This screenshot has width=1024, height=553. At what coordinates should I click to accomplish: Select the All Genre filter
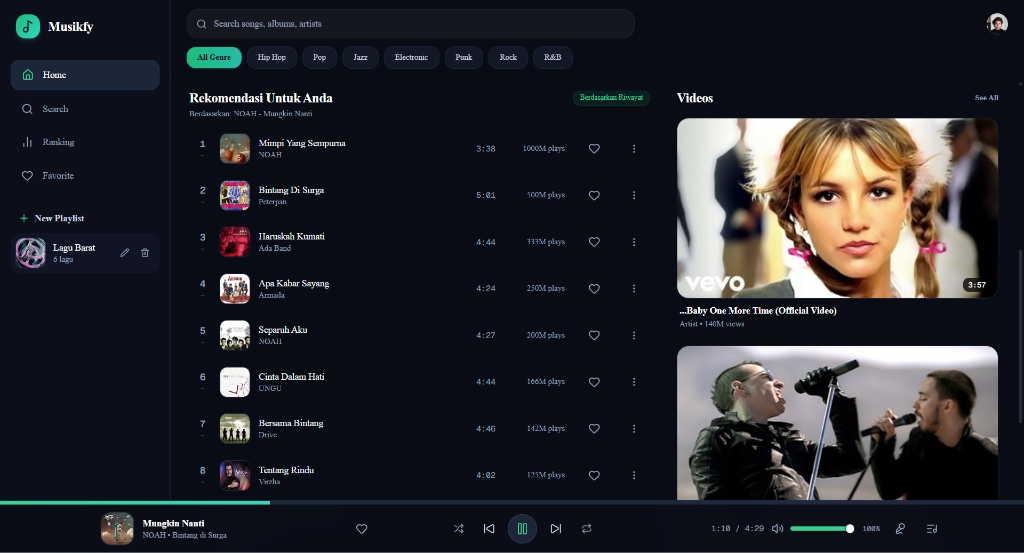(x=214, y=57)
